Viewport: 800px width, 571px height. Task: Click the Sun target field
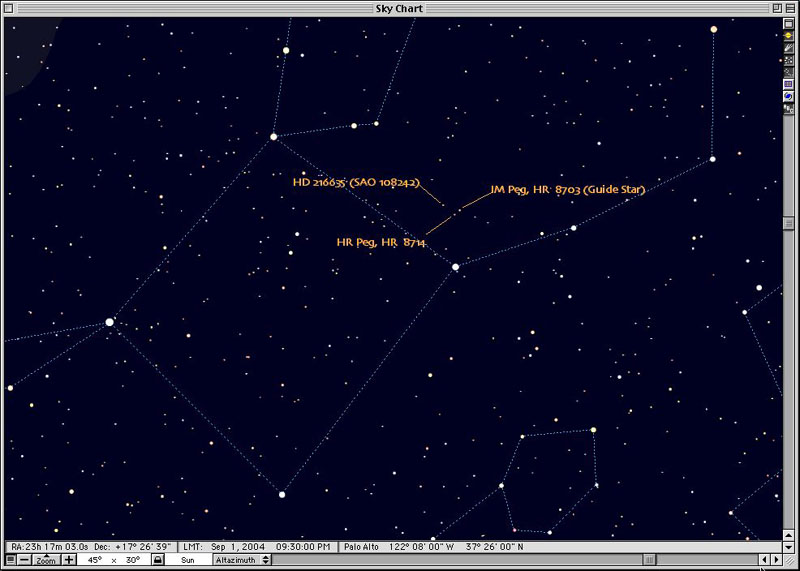tap(188, 560)
